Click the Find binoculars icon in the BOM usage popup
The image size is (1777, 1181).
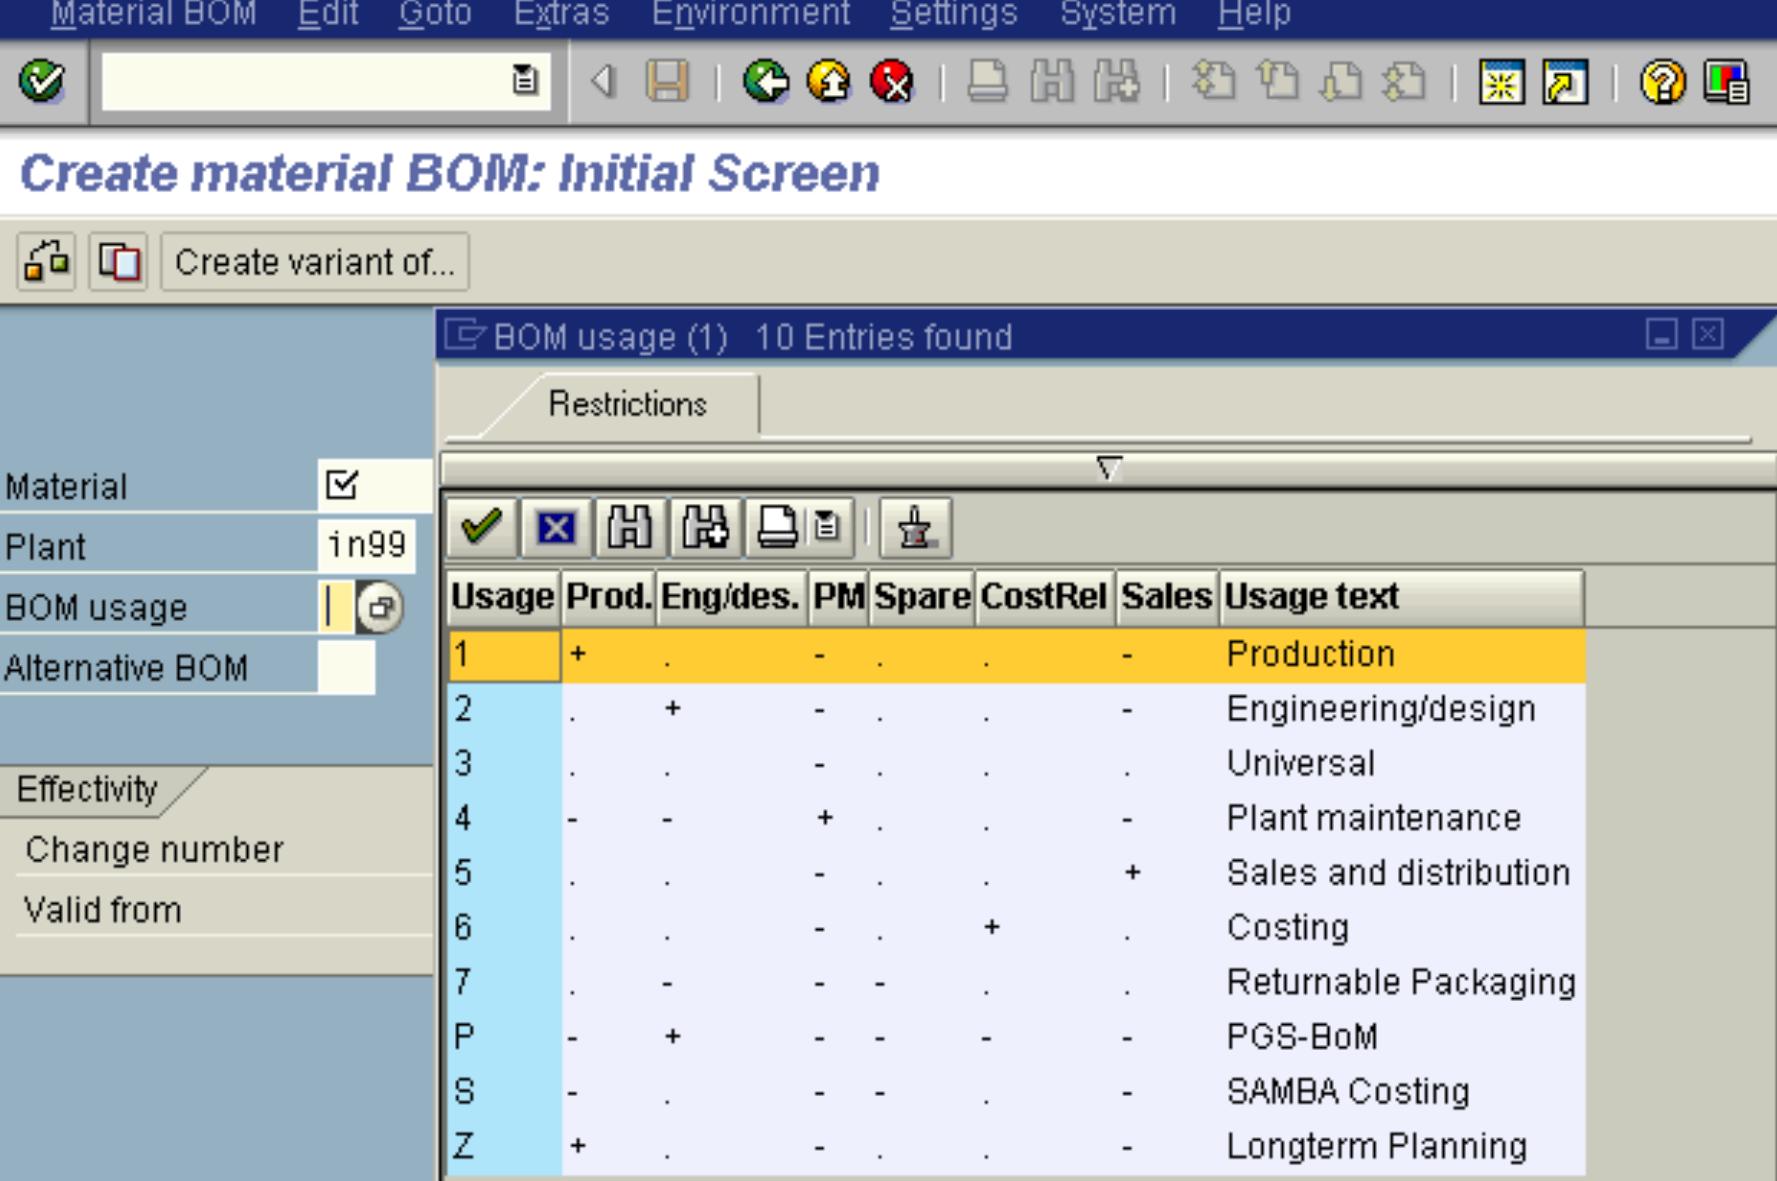pos(628,529)
